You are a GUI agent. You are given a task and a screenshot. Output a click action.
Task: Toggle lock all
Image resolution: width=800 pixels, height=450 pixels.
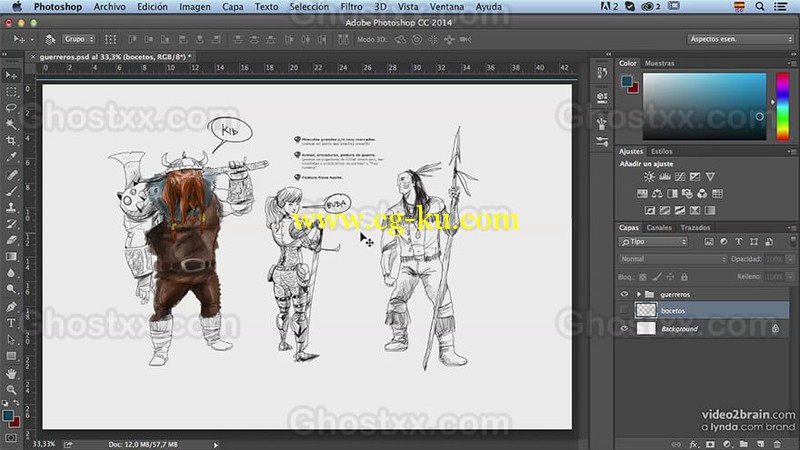pos(684,277)
